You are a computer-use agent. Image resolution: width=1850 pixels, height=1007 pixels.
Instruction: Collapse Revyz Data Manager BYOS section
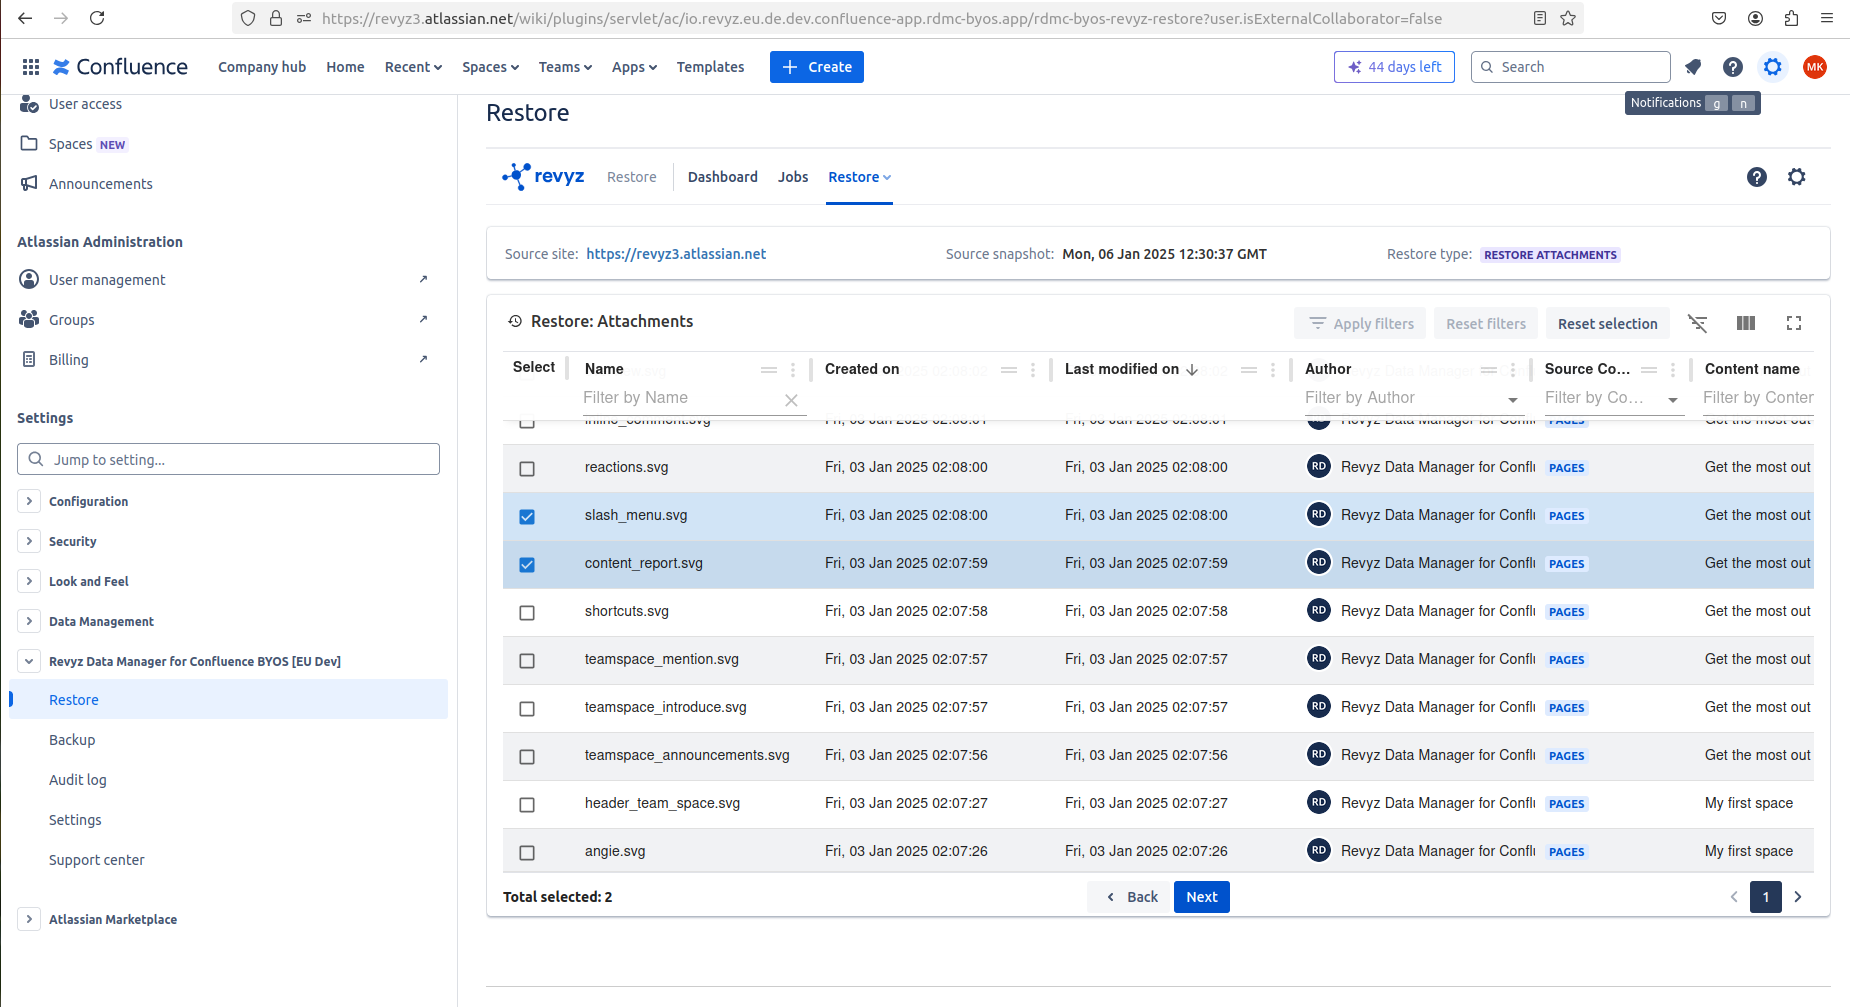coord(29,661)
